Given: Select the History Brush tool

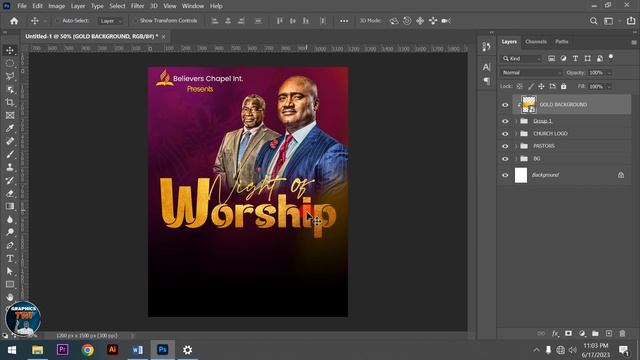Looking at the screenshot, I should [x=10, y=180].
